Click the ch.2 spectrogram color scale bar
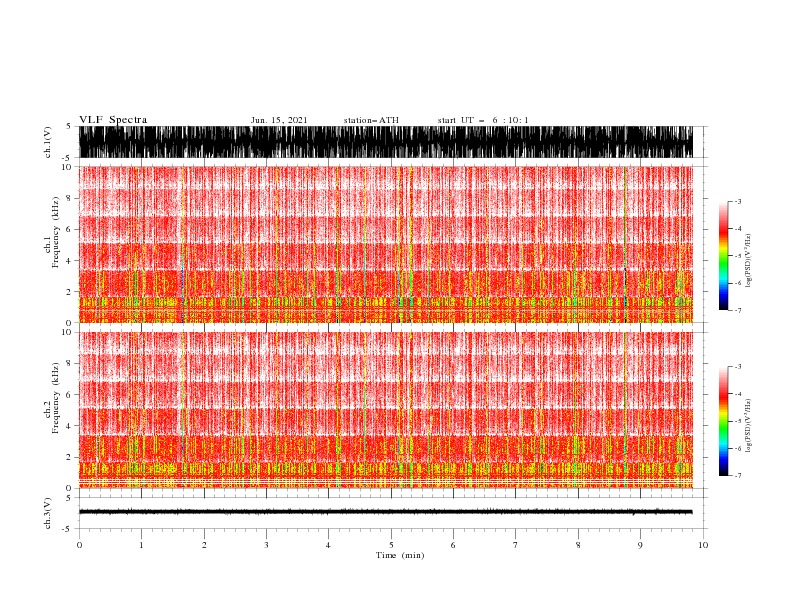Image resolution: width=792 pixels, height=612 pixels. click(724, 421)
